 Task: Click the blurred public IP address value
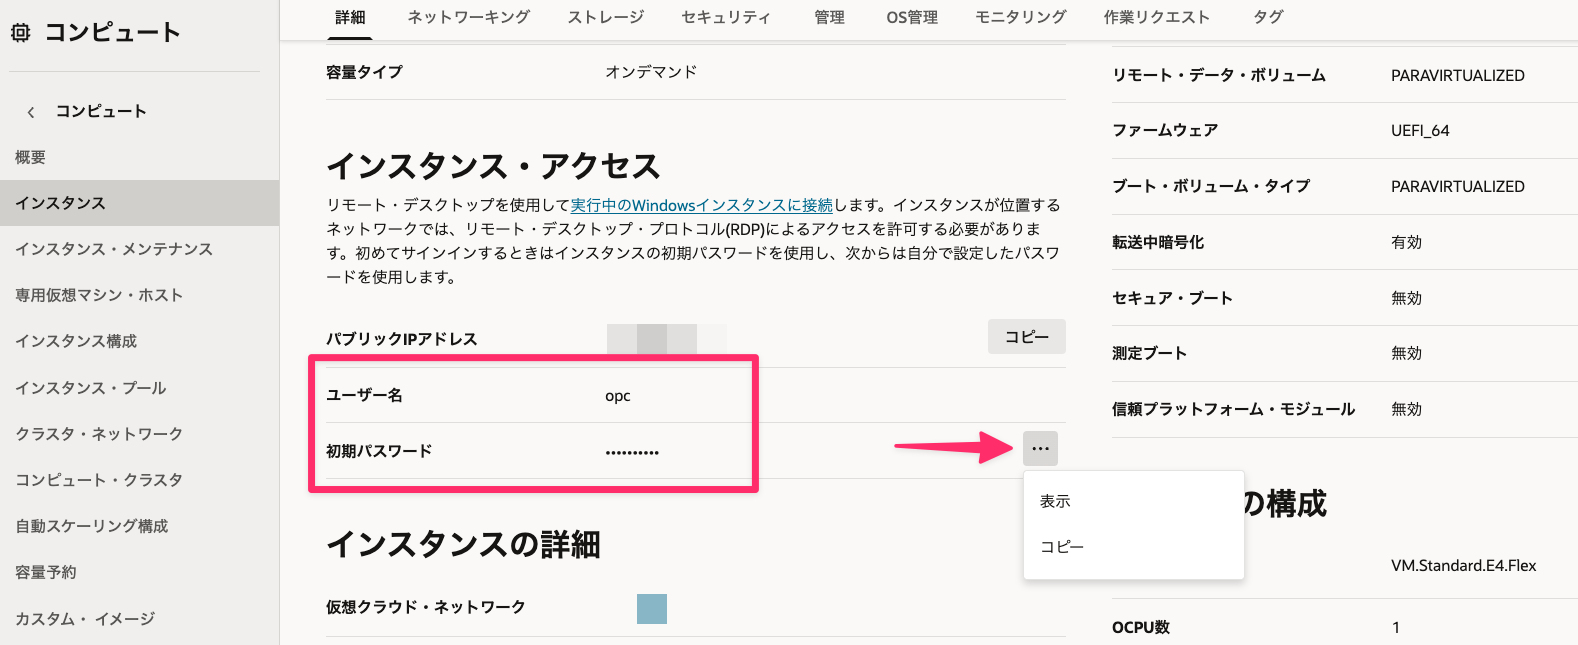tap(667, 339)
